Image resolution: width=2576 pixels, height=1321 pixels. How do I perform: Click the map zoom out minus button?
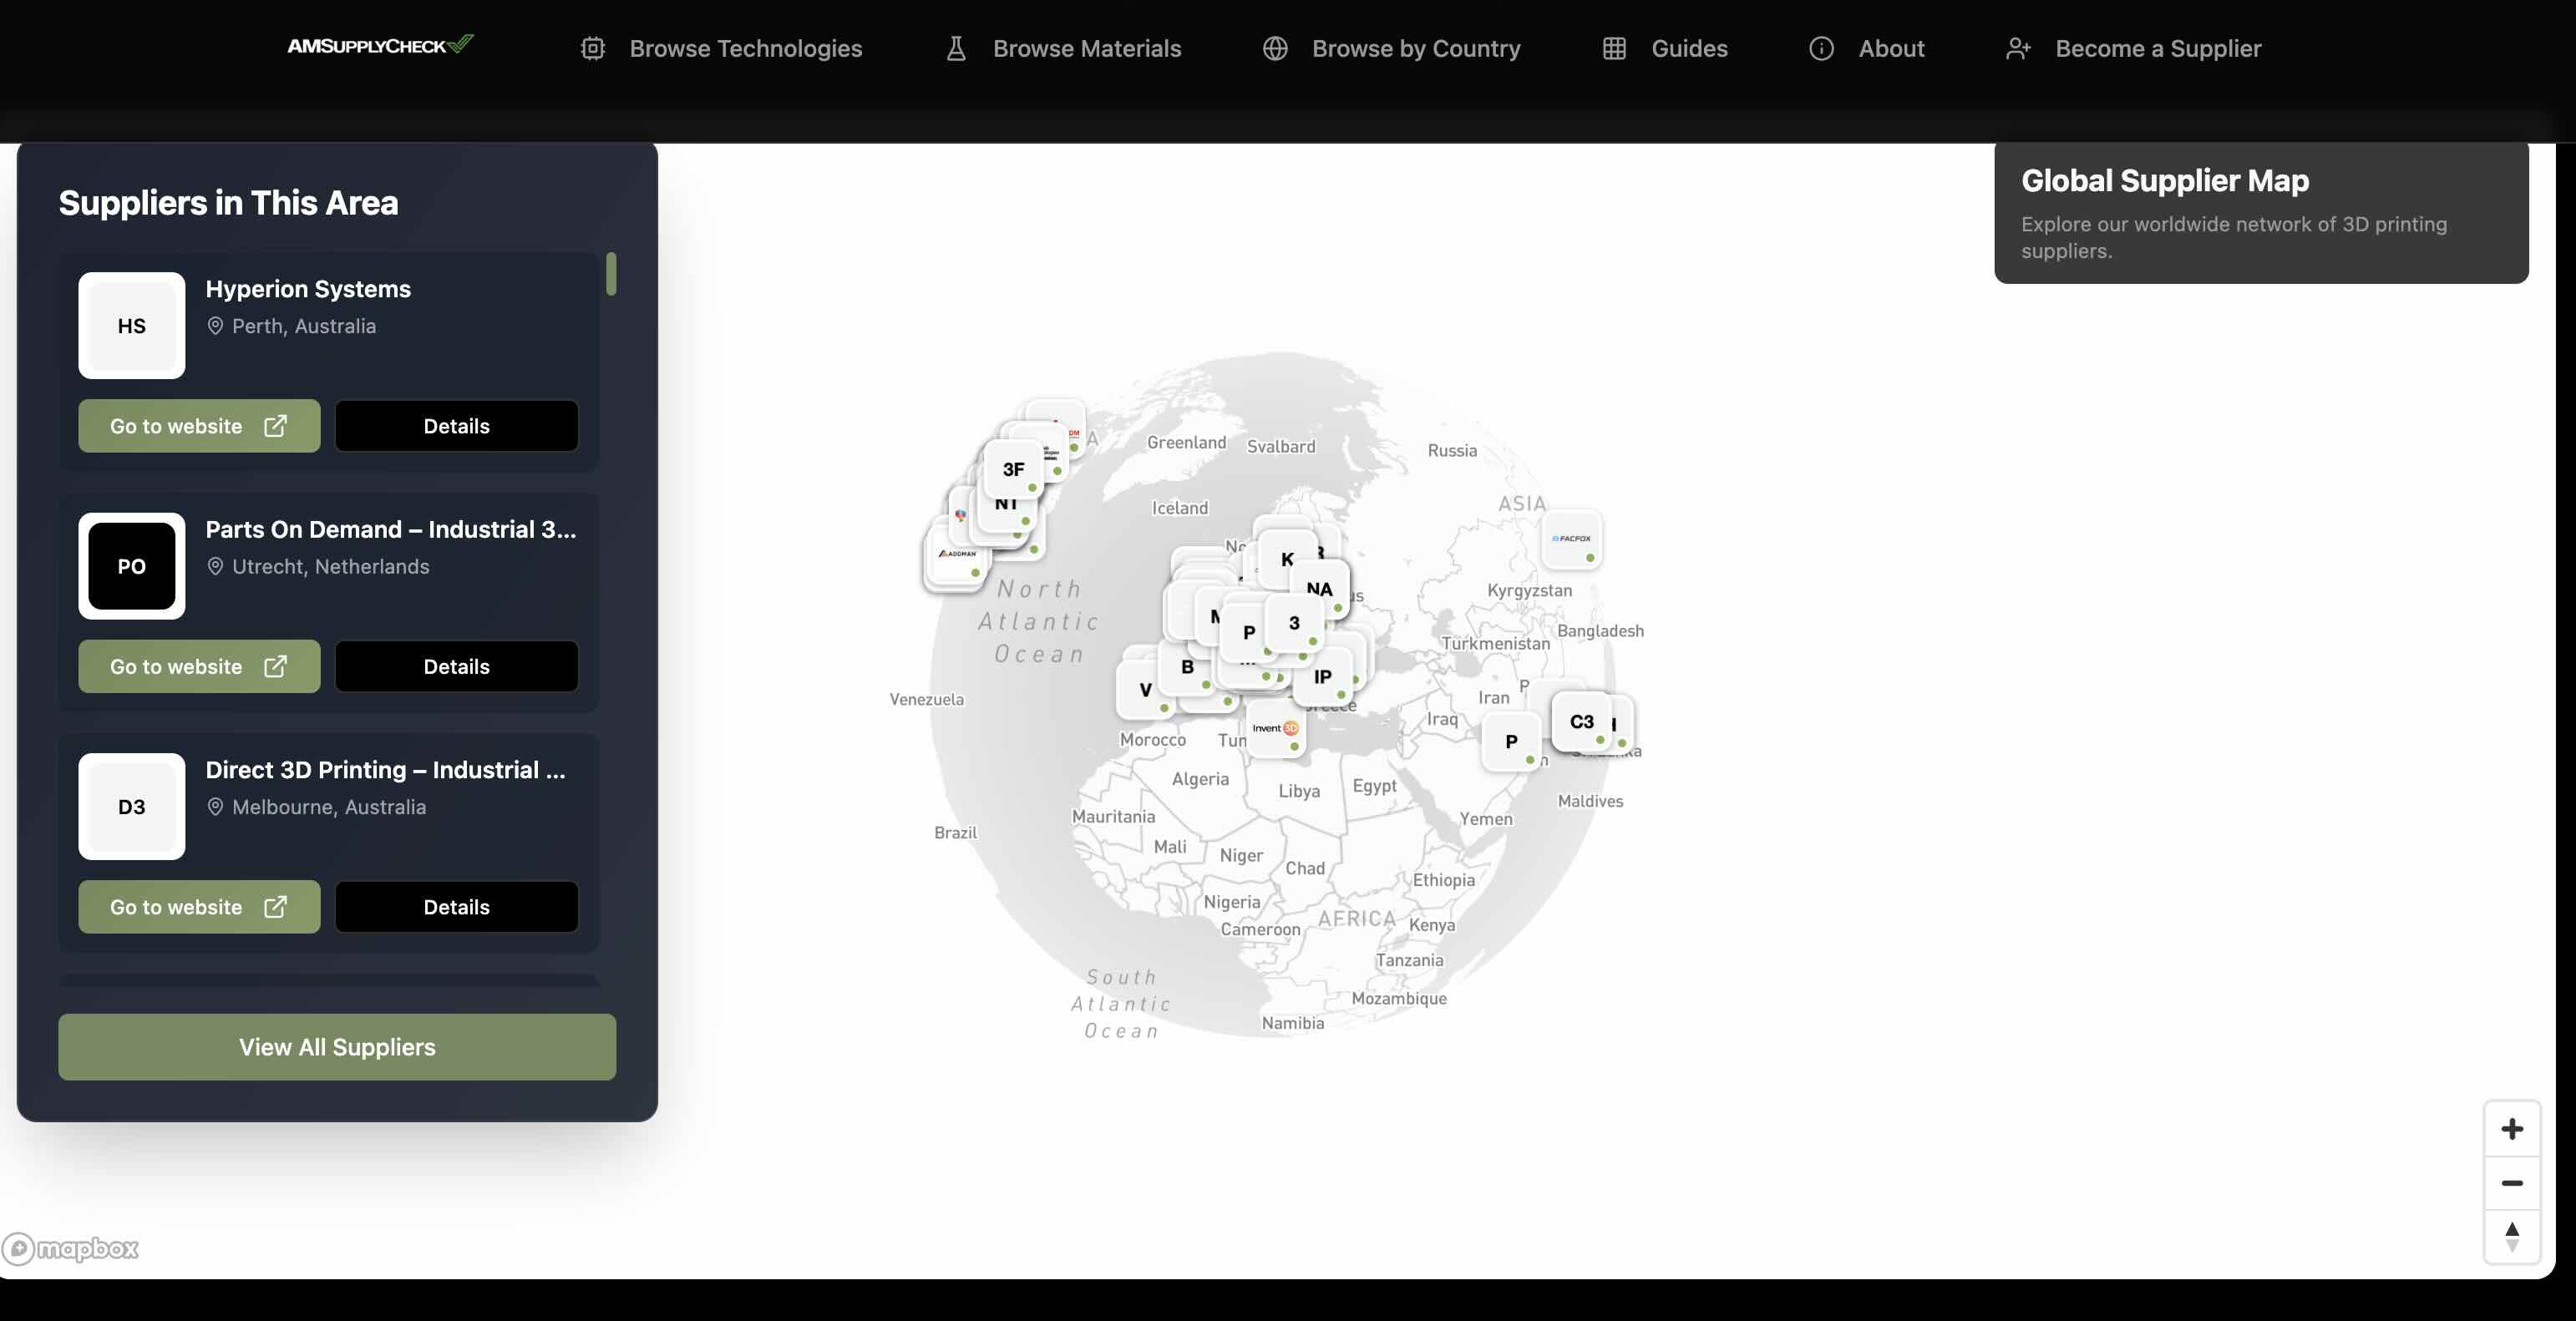pos(2511,1183)
